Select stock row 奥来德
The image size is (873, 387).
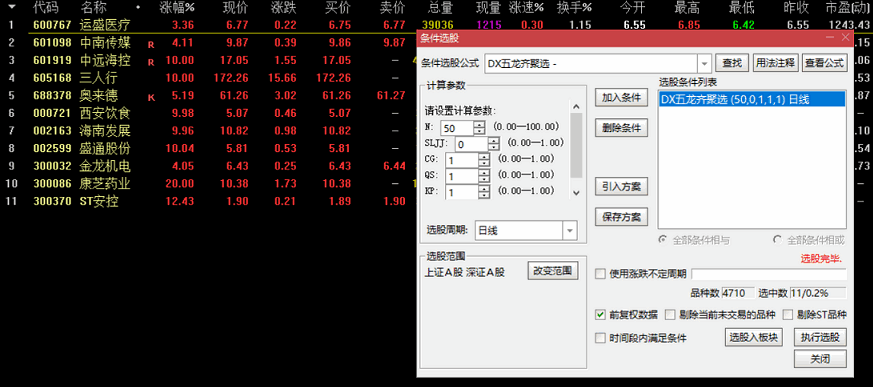click(99, 95)
